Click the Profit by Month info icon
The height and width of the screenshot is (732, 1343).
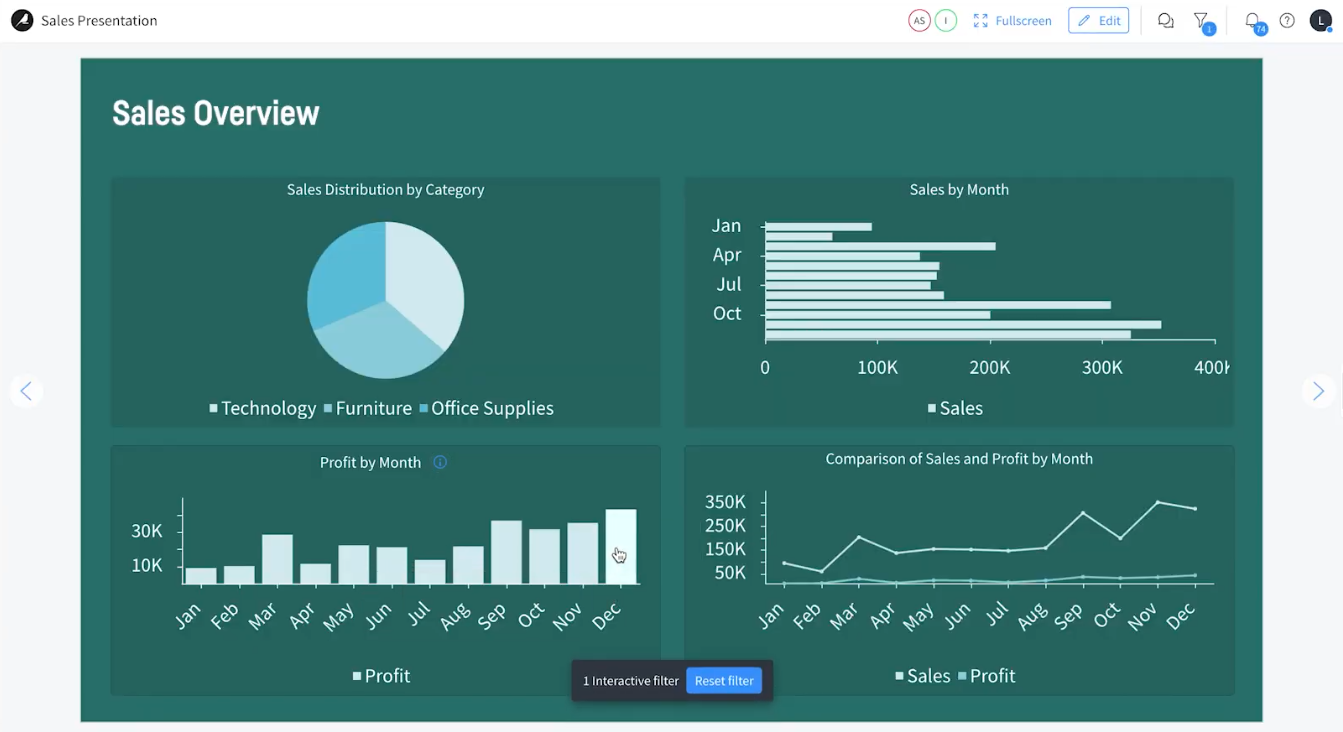[x=440, y=462]
